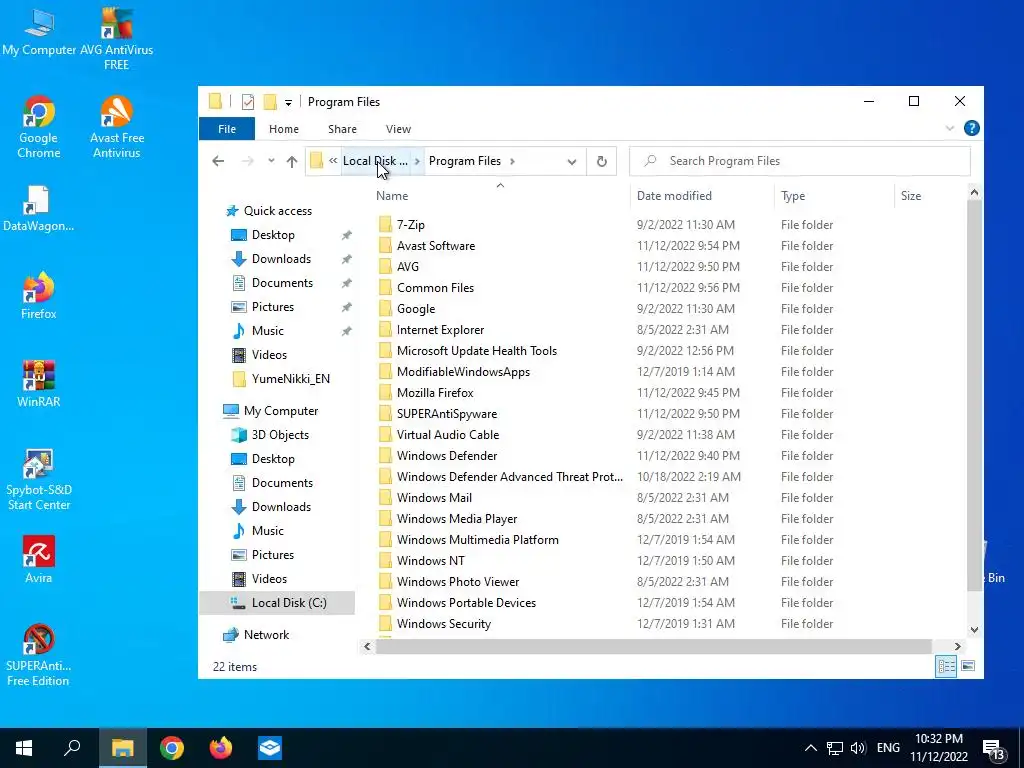Screen dimensions: 1024x768
Task: Launch Avira from the desktop
Action: 39,560
